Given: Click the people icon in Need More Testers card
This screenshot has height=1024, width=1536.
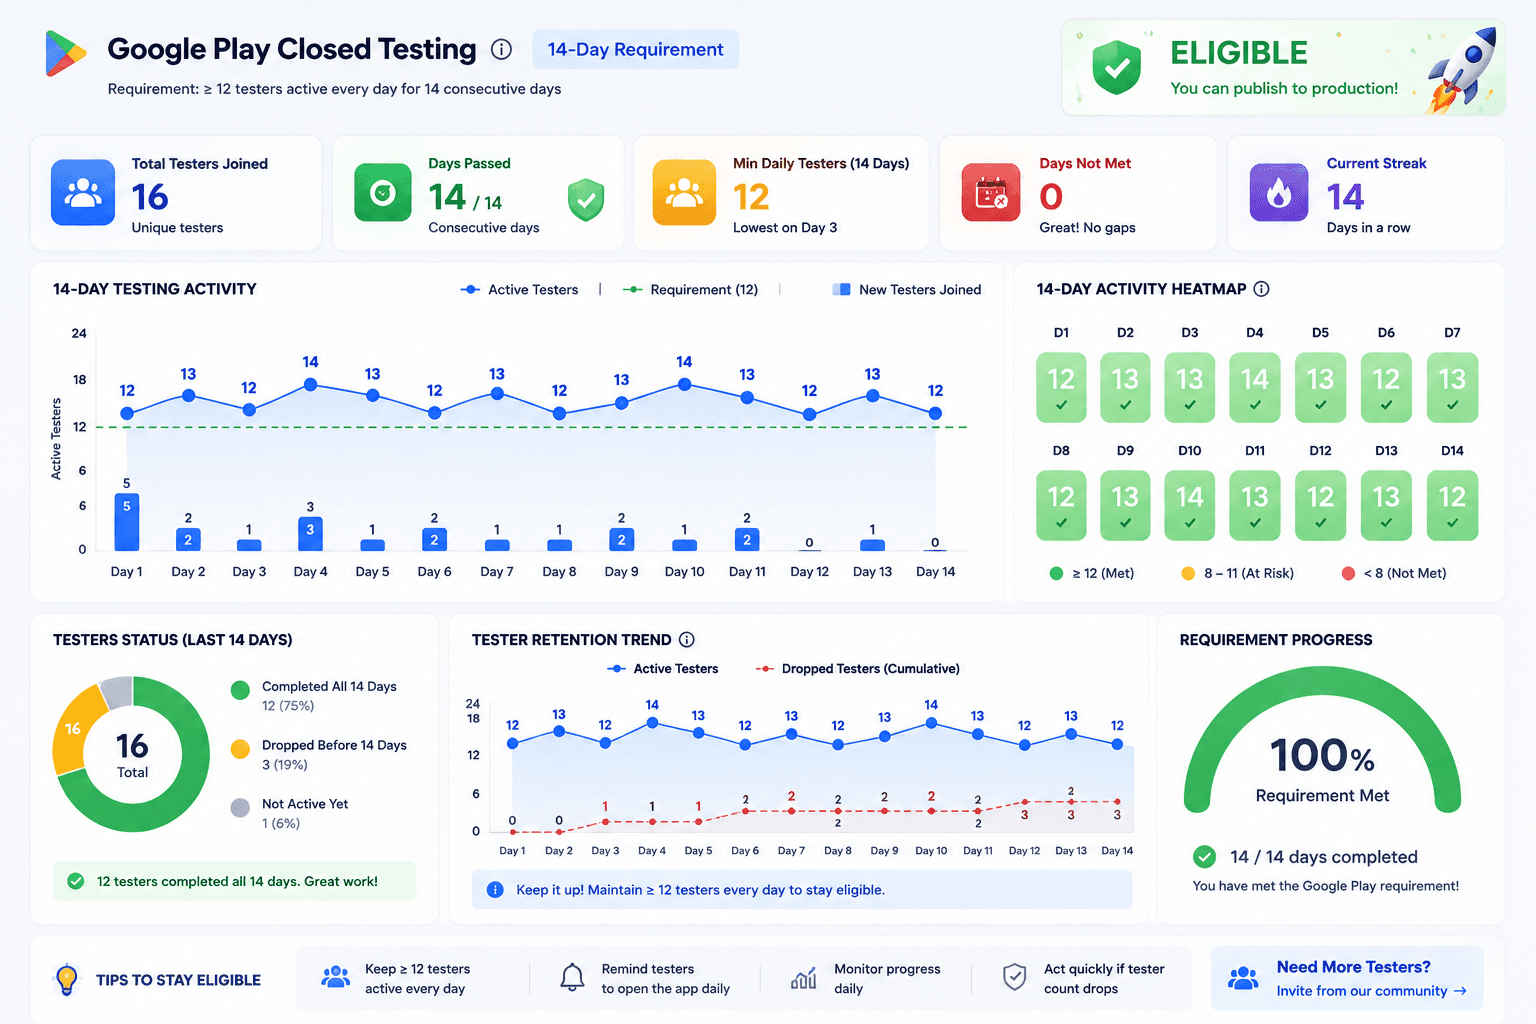Looking at the screenshot, I should [1244, 978].
